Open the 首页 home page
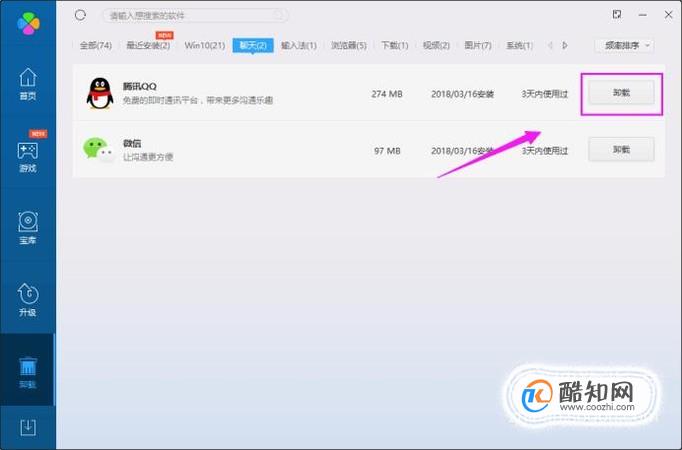The height and width of the screenshot is (450, 682). tap(28, 84)
